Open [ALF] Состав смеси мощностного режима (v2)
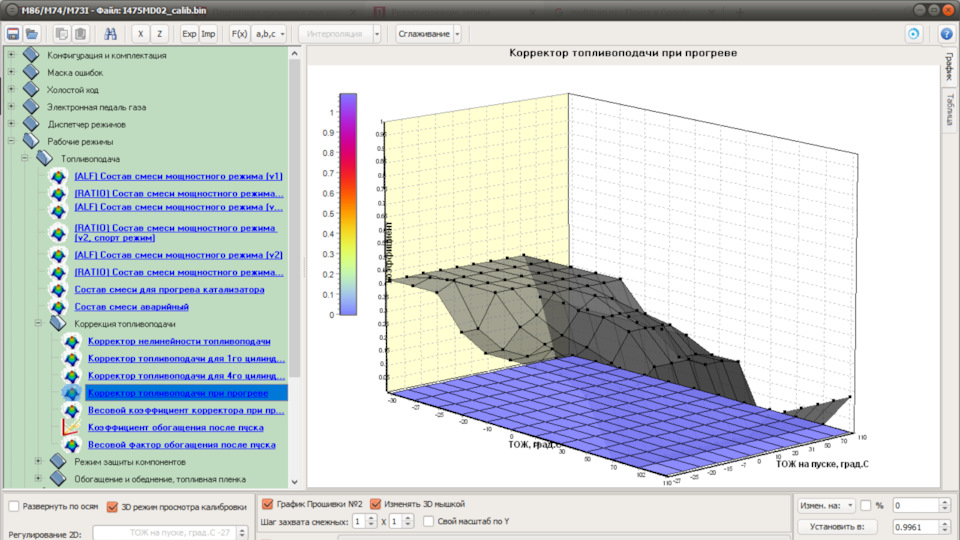The height and width of the screenshot is (540, 960). click(x=178, y=255)
